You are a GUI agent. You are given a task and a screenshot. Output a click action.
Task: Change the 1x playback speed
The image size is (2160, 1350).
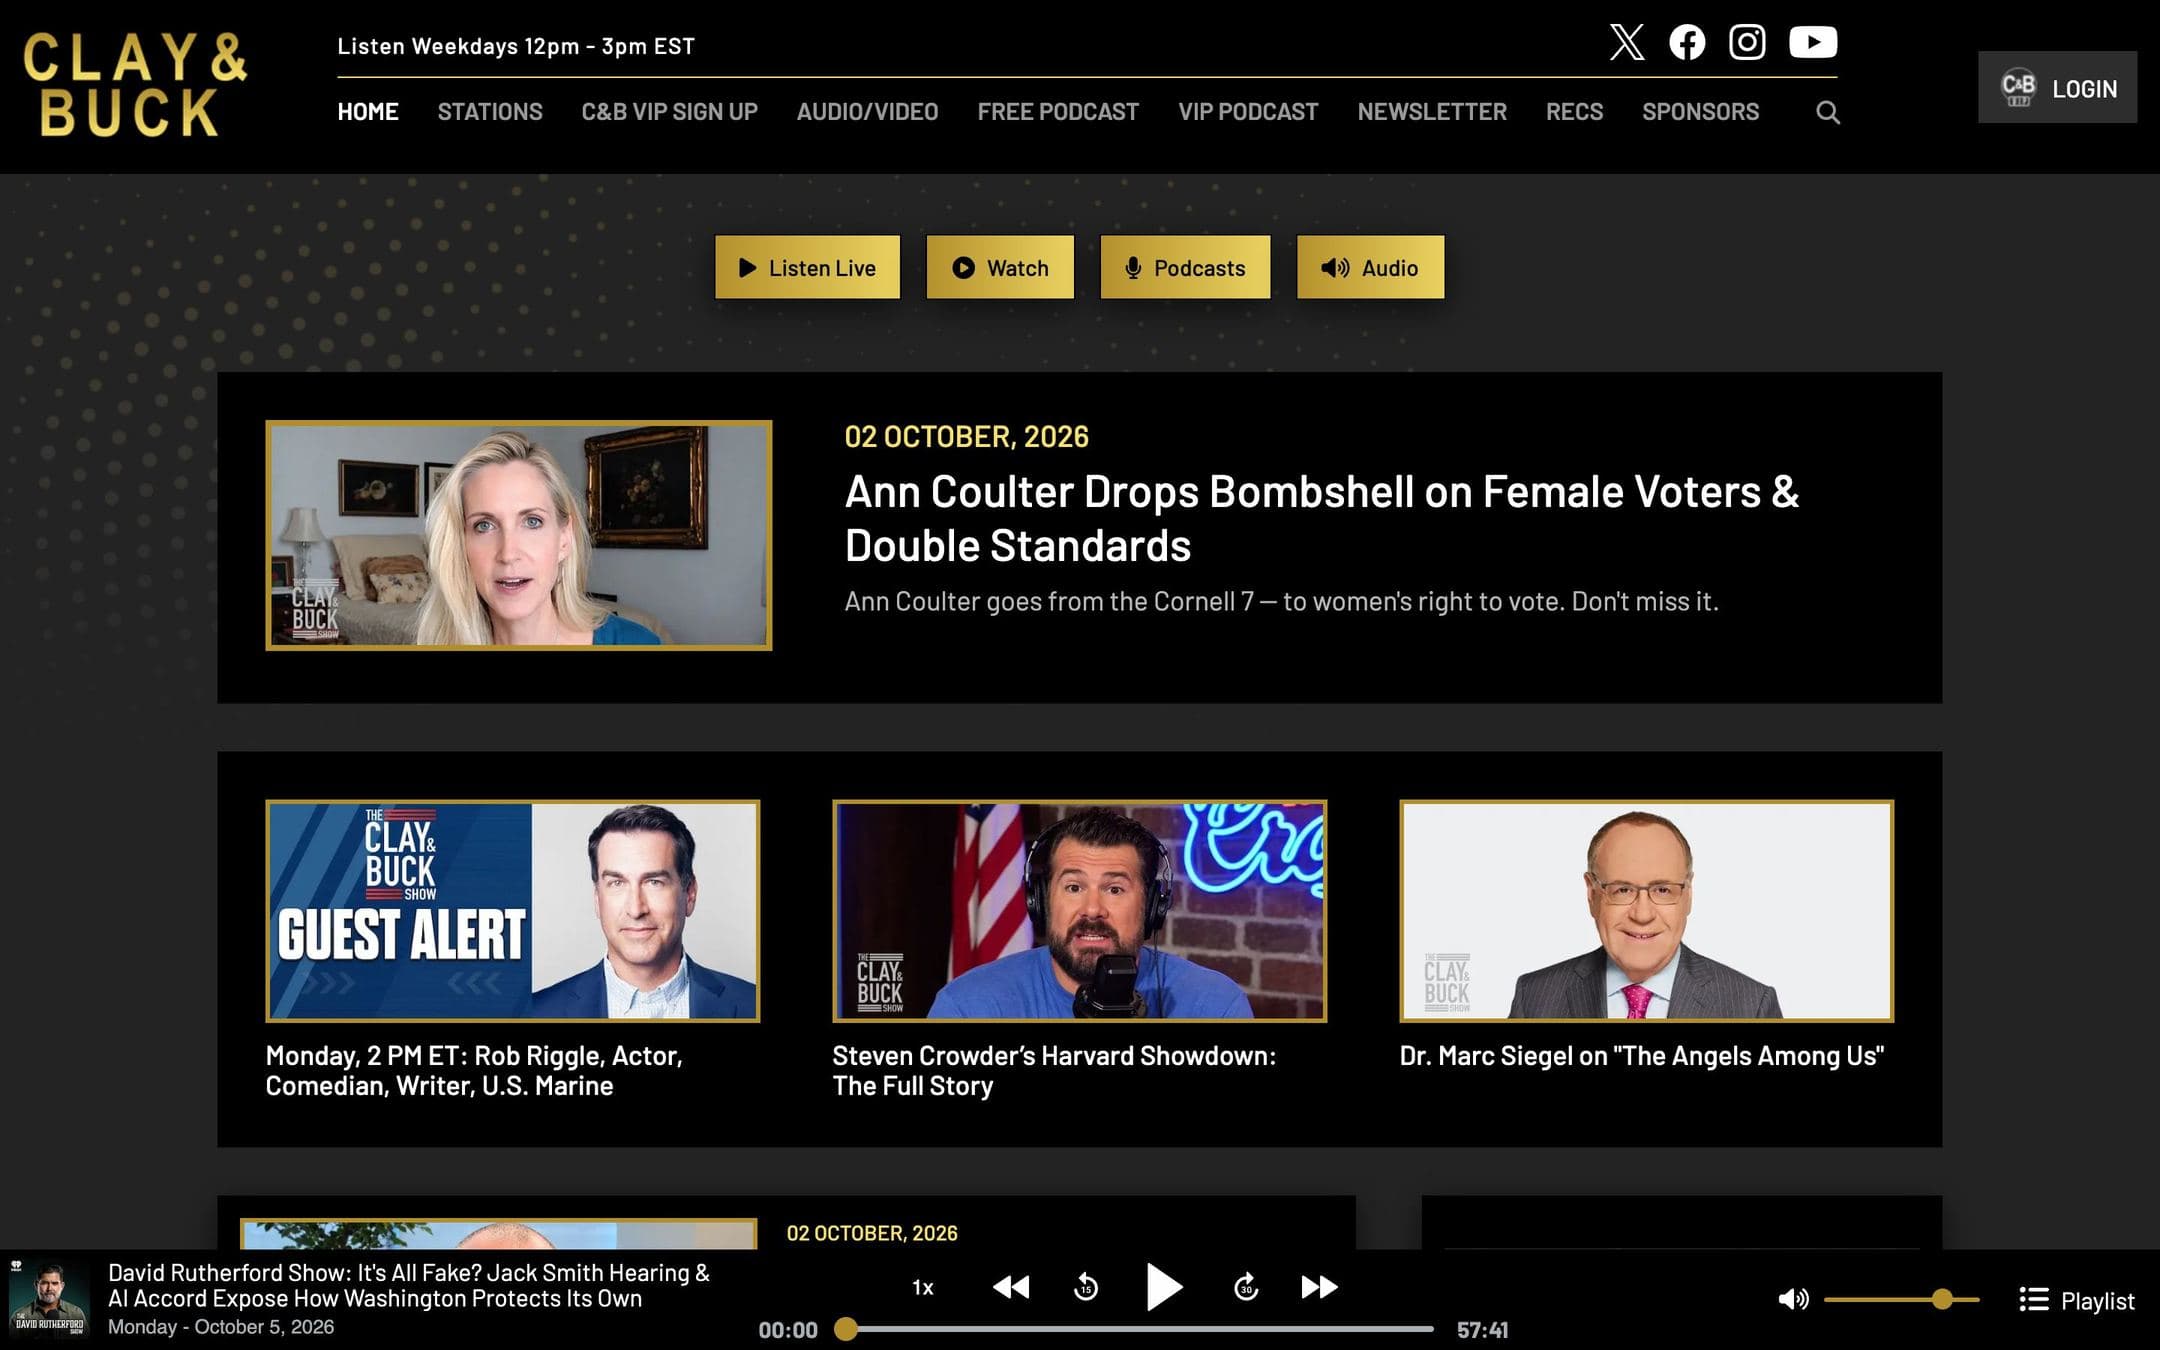923,1287
